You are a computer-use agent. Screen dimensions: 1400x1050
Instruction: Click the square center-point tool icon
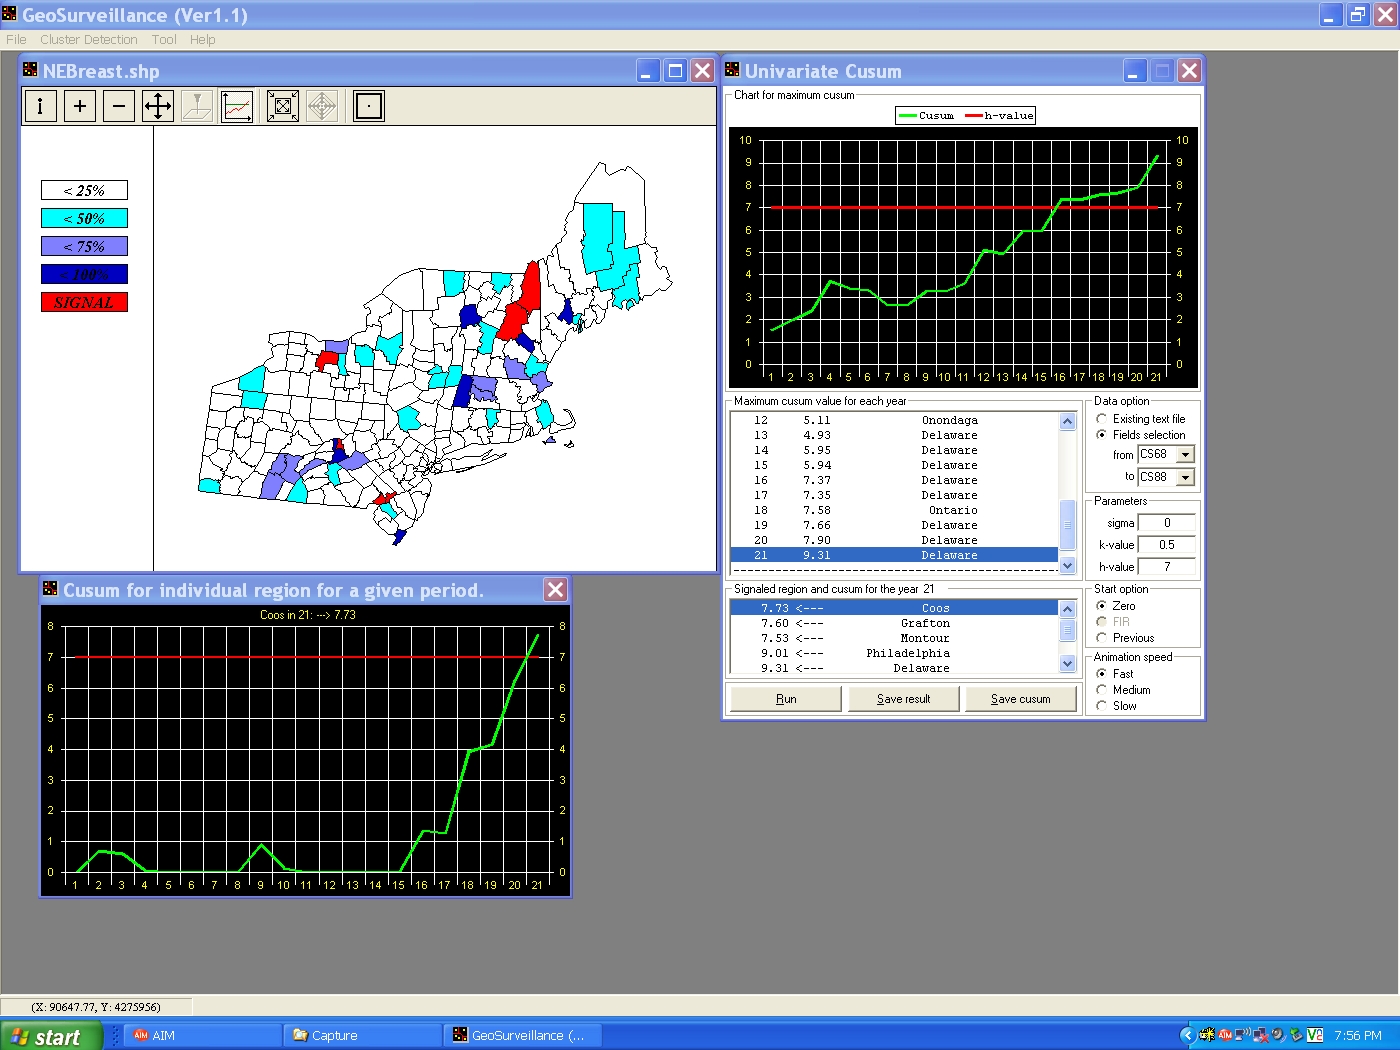(x=369, y=106)
